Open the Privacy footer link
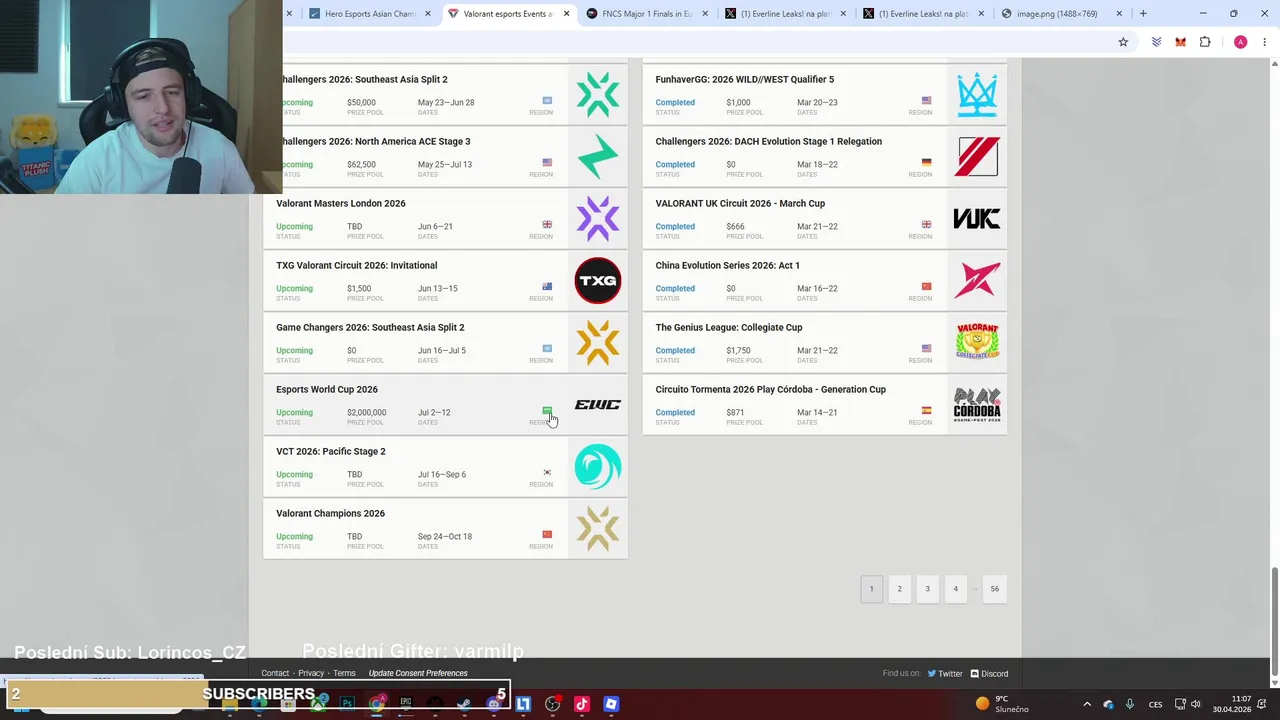Viewport: 1280px width, 720px height. (x=311, y=673)
